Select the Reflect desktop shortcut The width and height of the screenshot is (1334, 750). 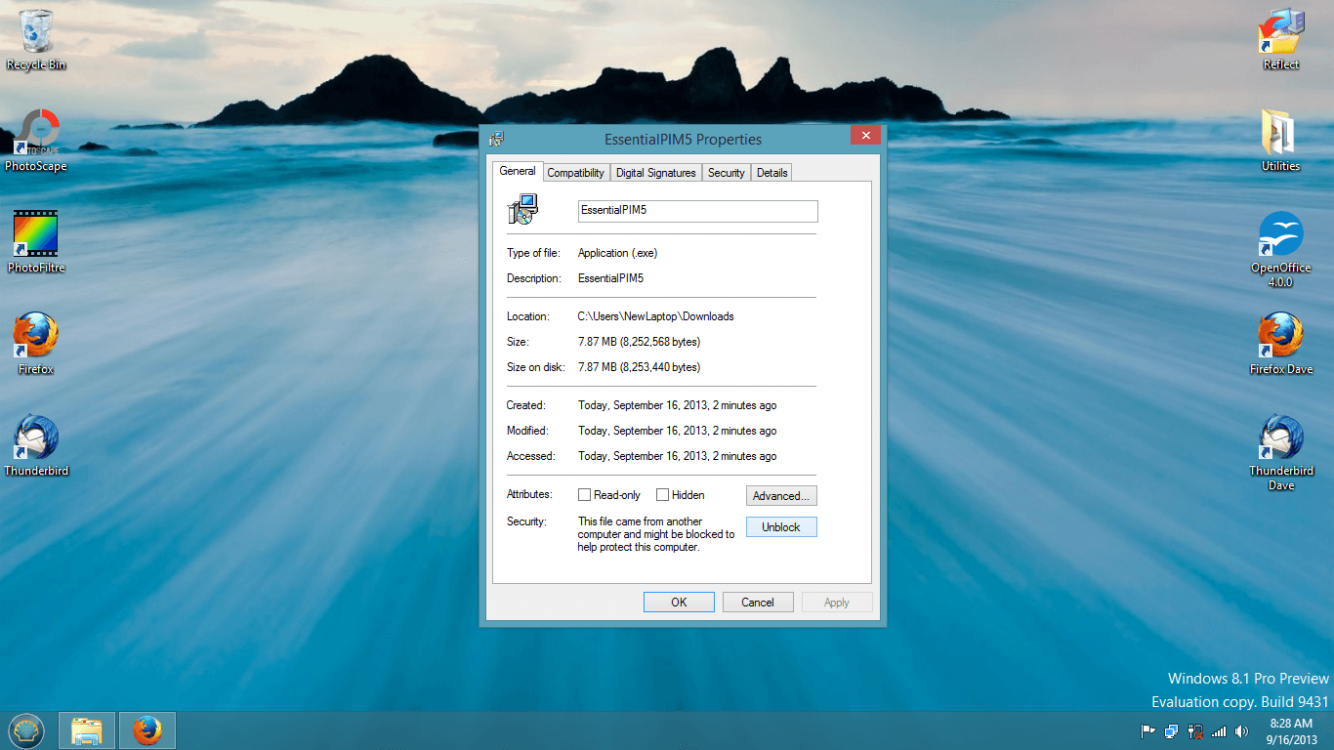click(1281, 40)
